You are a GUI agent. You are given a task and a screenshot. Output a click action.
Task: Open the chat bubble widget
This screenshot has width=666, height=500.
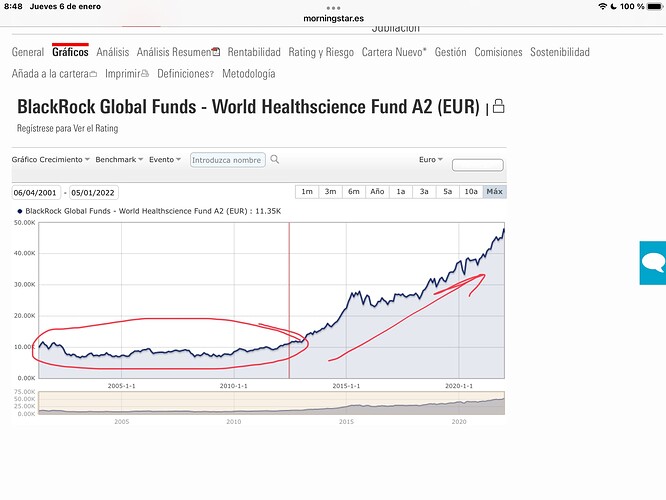(653, 263)
